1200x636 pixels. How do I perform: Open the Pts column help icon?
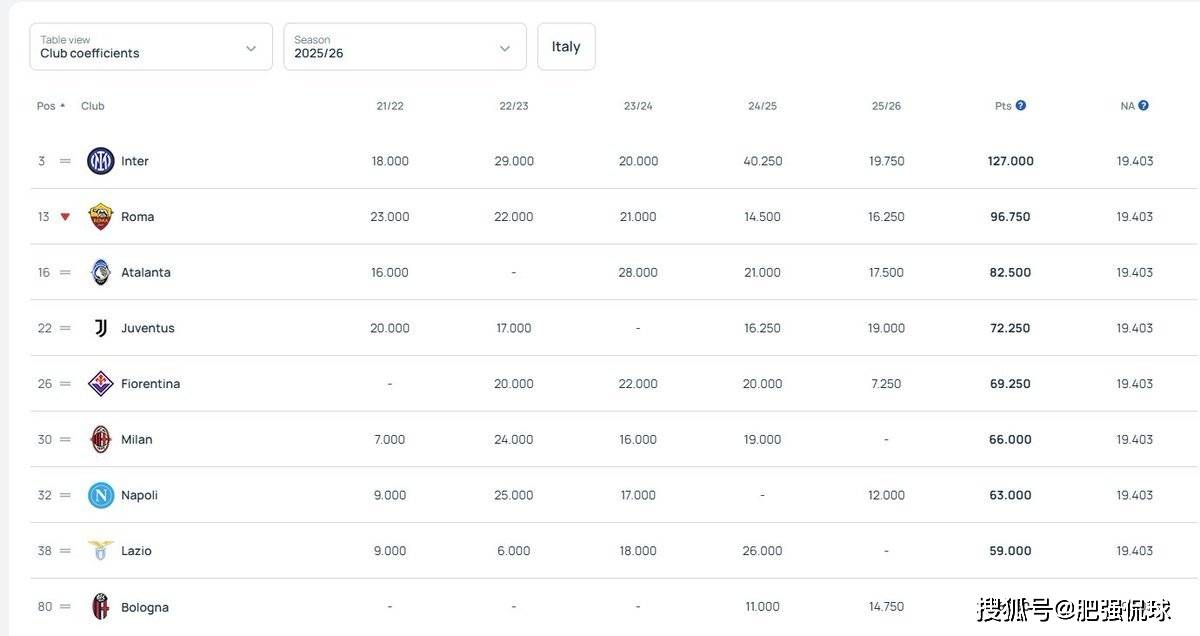(x=1021, y=105)
